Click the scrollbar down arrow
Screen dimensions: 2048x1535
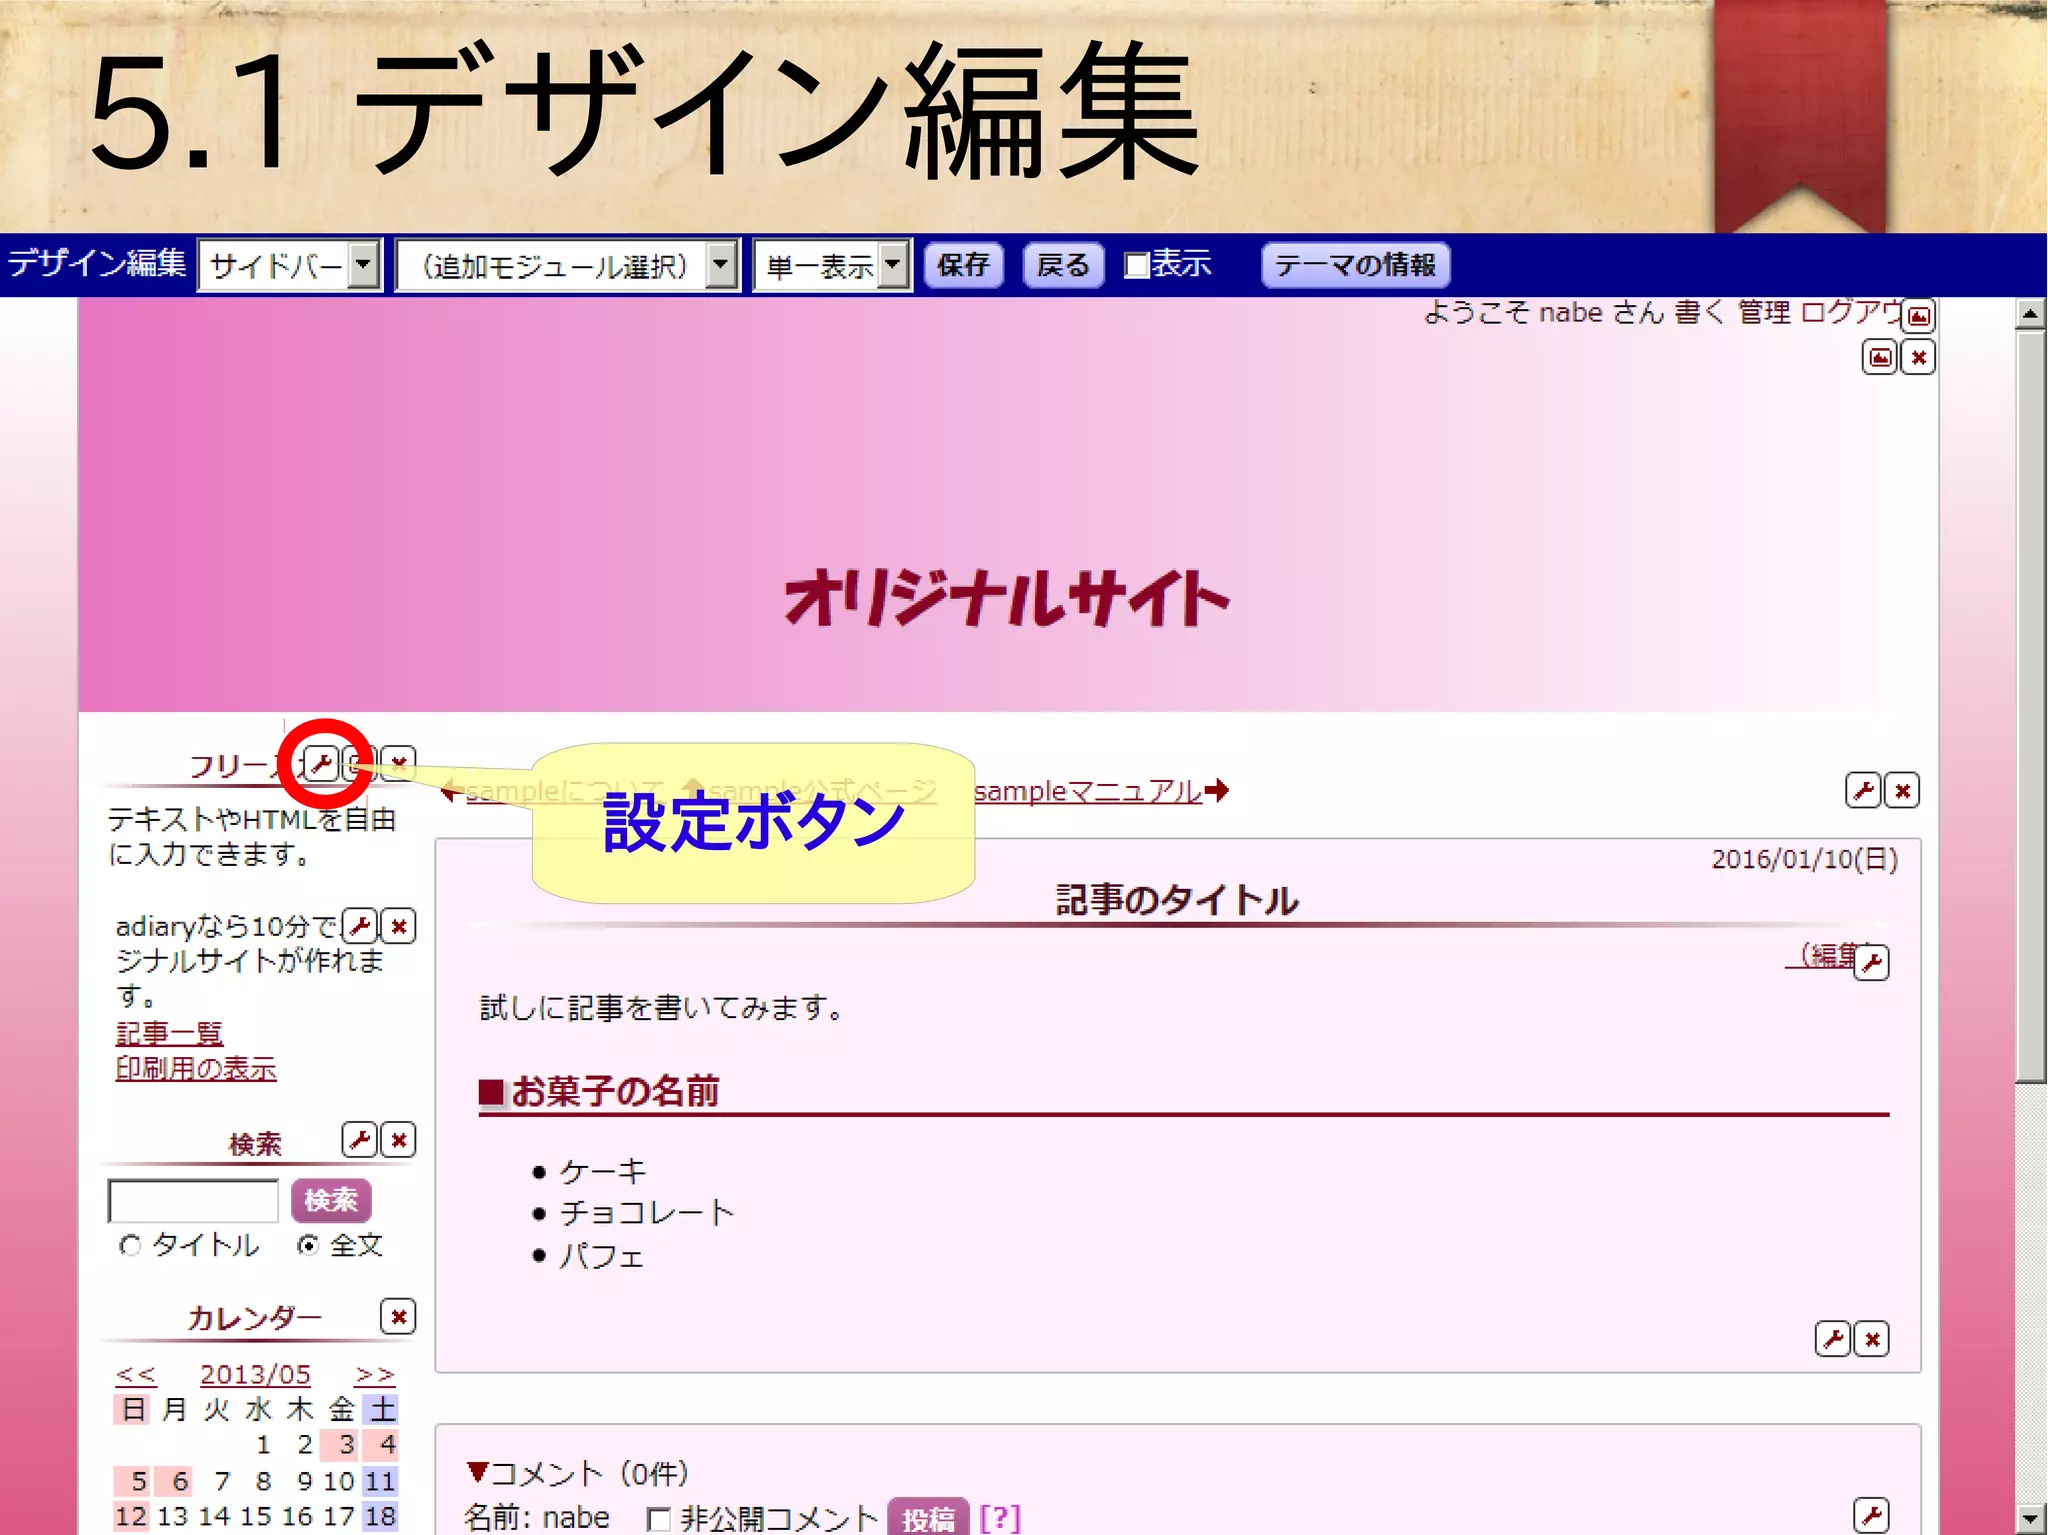[x=2030, y=1518]
